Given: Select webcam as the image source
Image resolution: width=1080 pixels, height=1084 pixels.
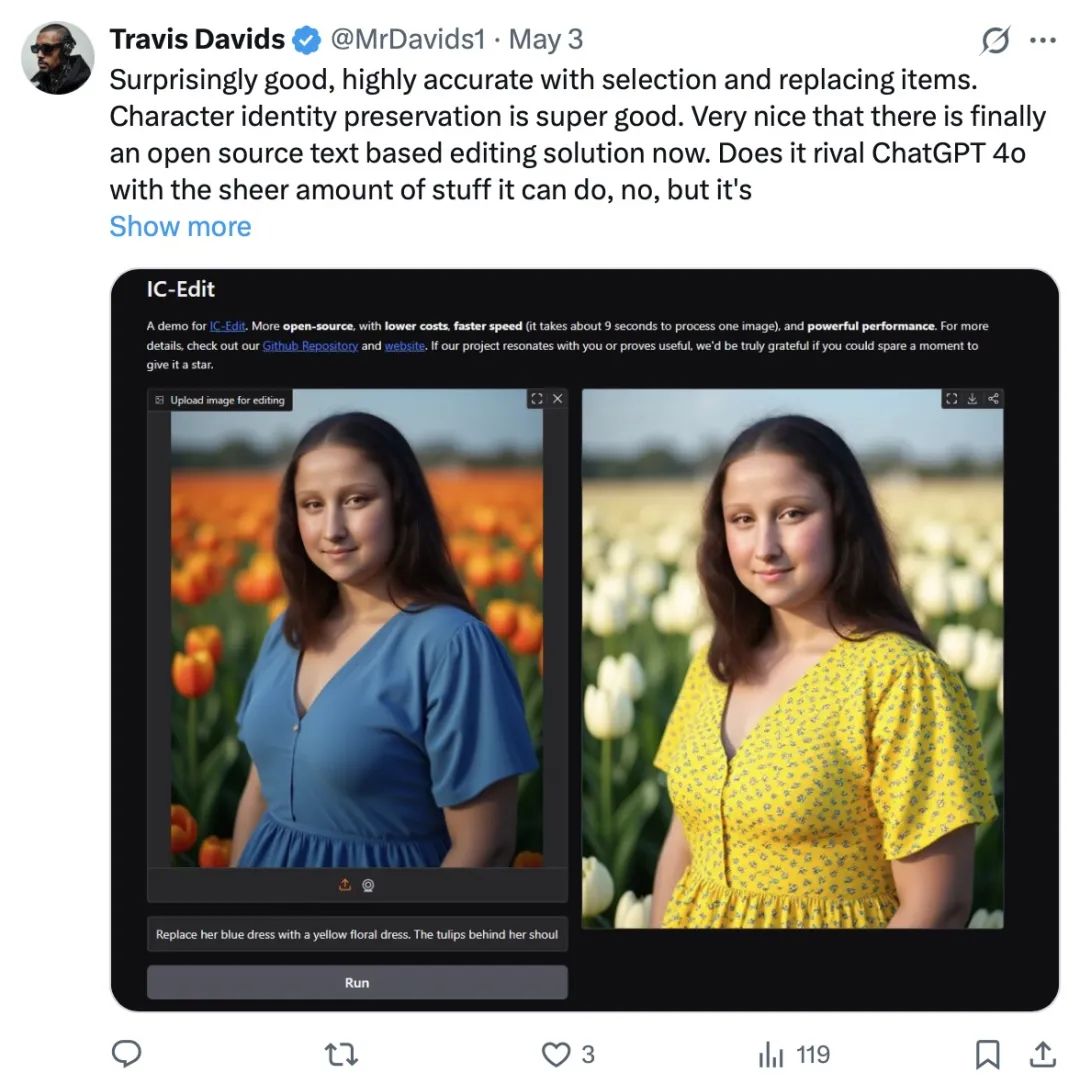Looking at the screenshot, I should tap(369, 885).
